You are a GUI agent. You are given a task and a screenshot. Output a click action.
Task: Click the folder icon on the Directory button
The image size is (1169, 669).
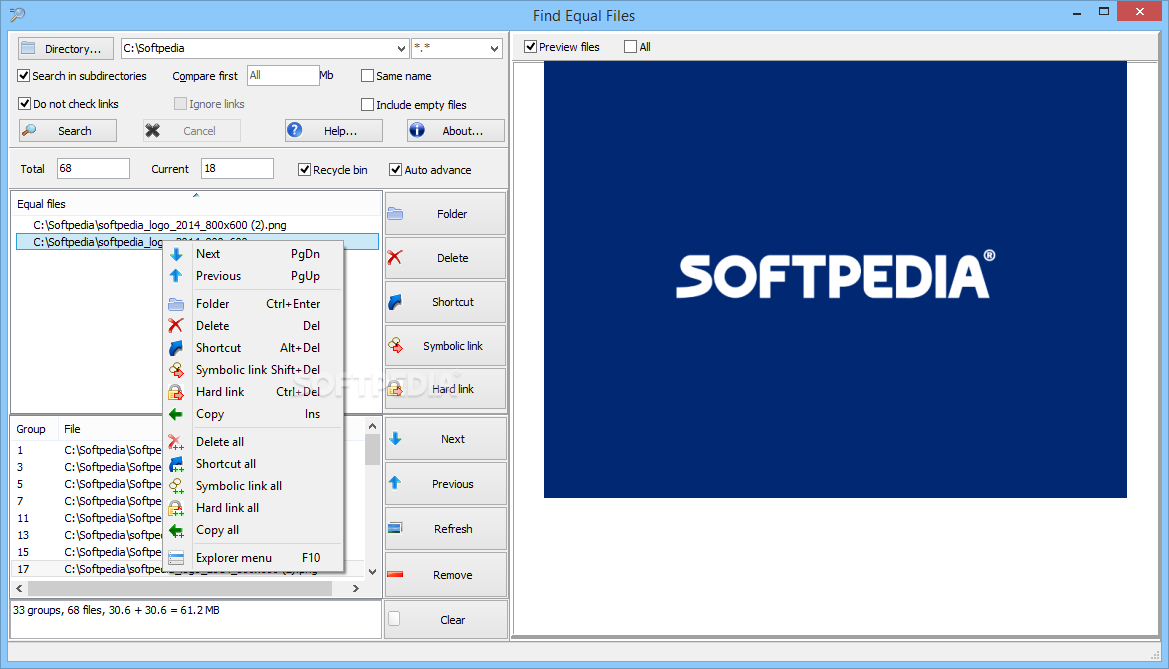click(x=28, y=48)
